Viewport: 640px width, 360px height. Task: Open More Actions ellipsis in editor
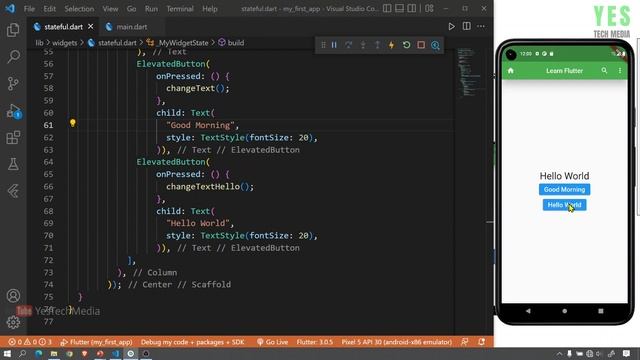[x=481, y=27]
